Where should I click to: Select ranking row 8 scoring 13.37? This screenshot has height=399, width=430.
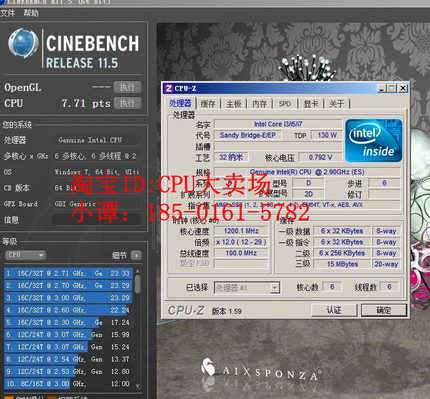click(x=68, y=359)
